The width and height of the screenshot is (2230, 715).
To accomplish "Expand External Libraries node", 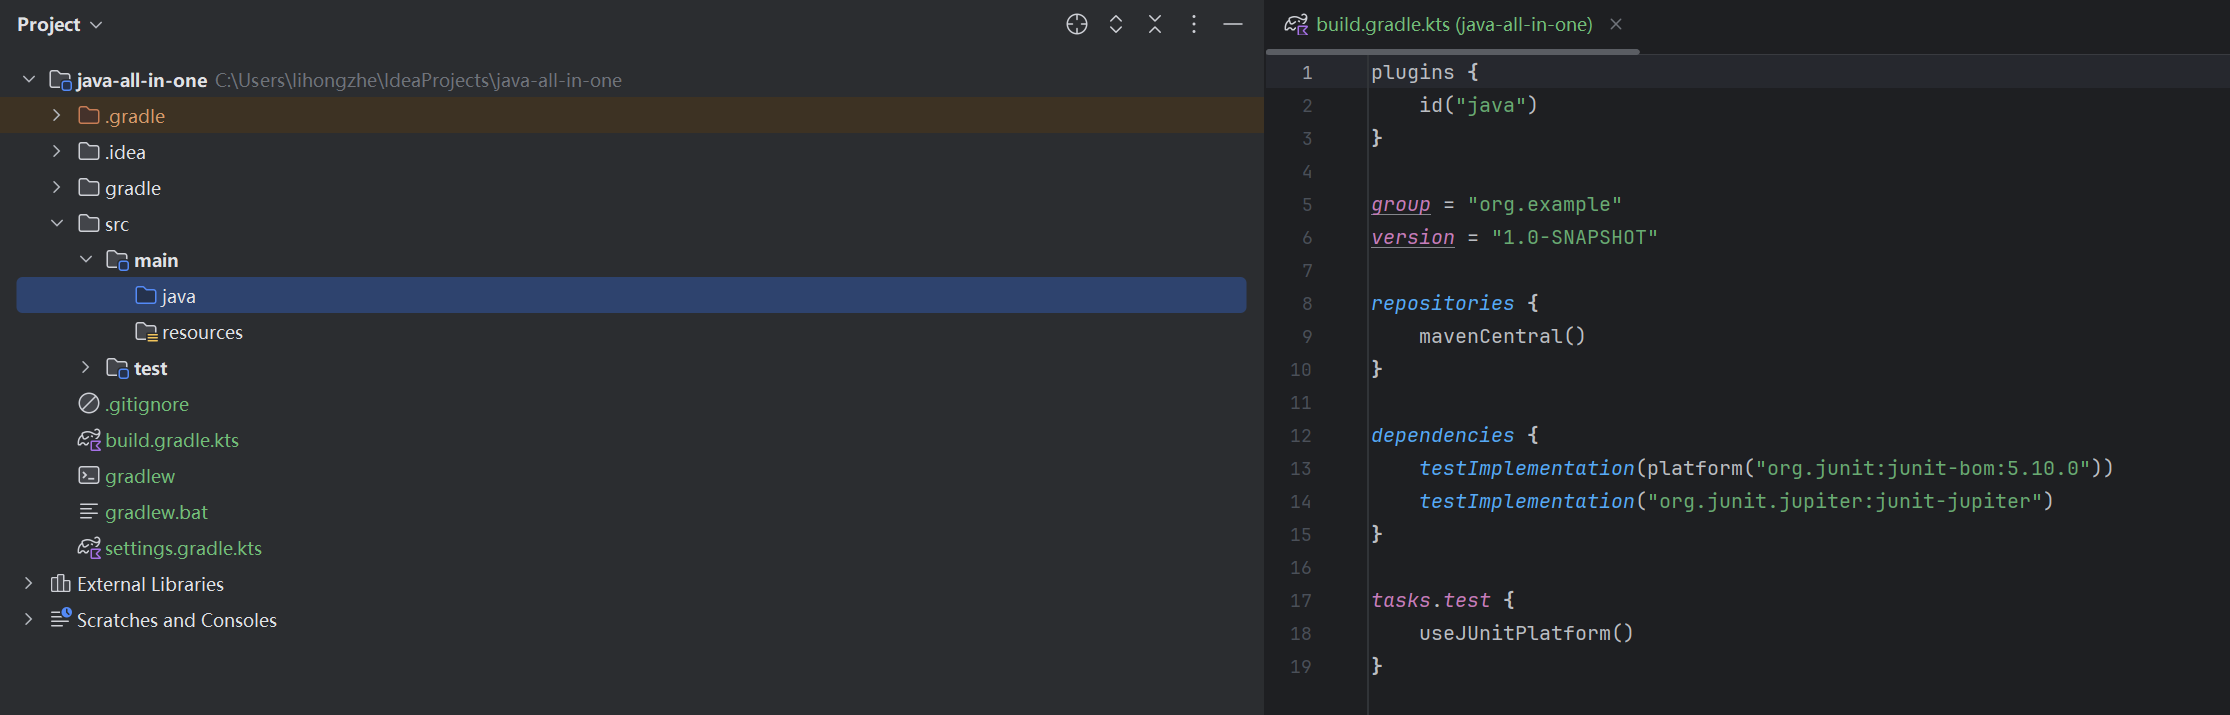I will click(x=29, y=584).
